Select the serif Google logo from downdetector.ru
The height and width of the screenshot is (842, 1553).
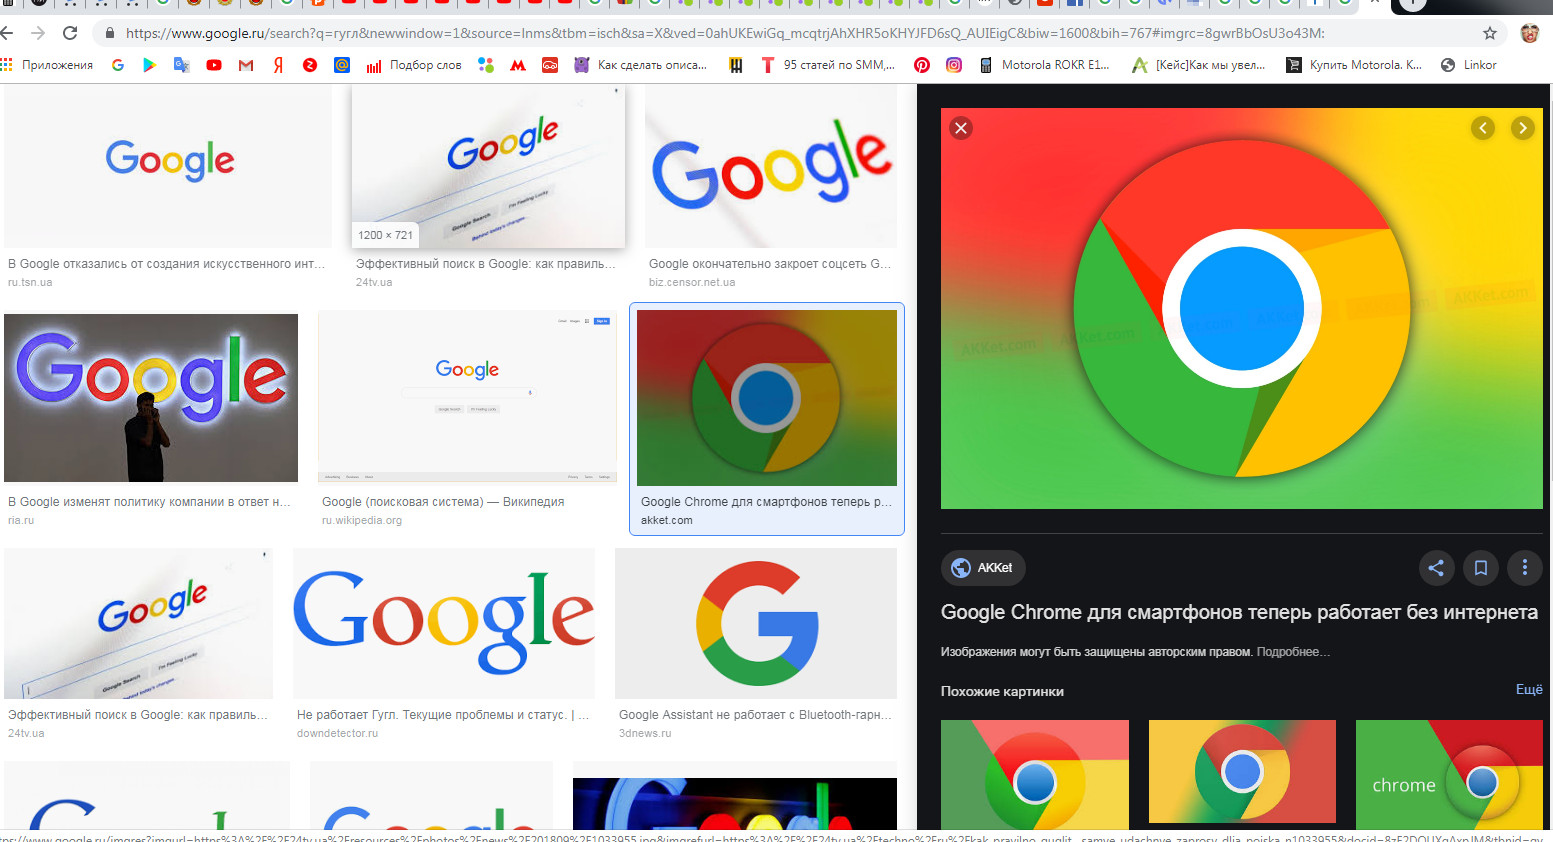[x=444, y=623]
